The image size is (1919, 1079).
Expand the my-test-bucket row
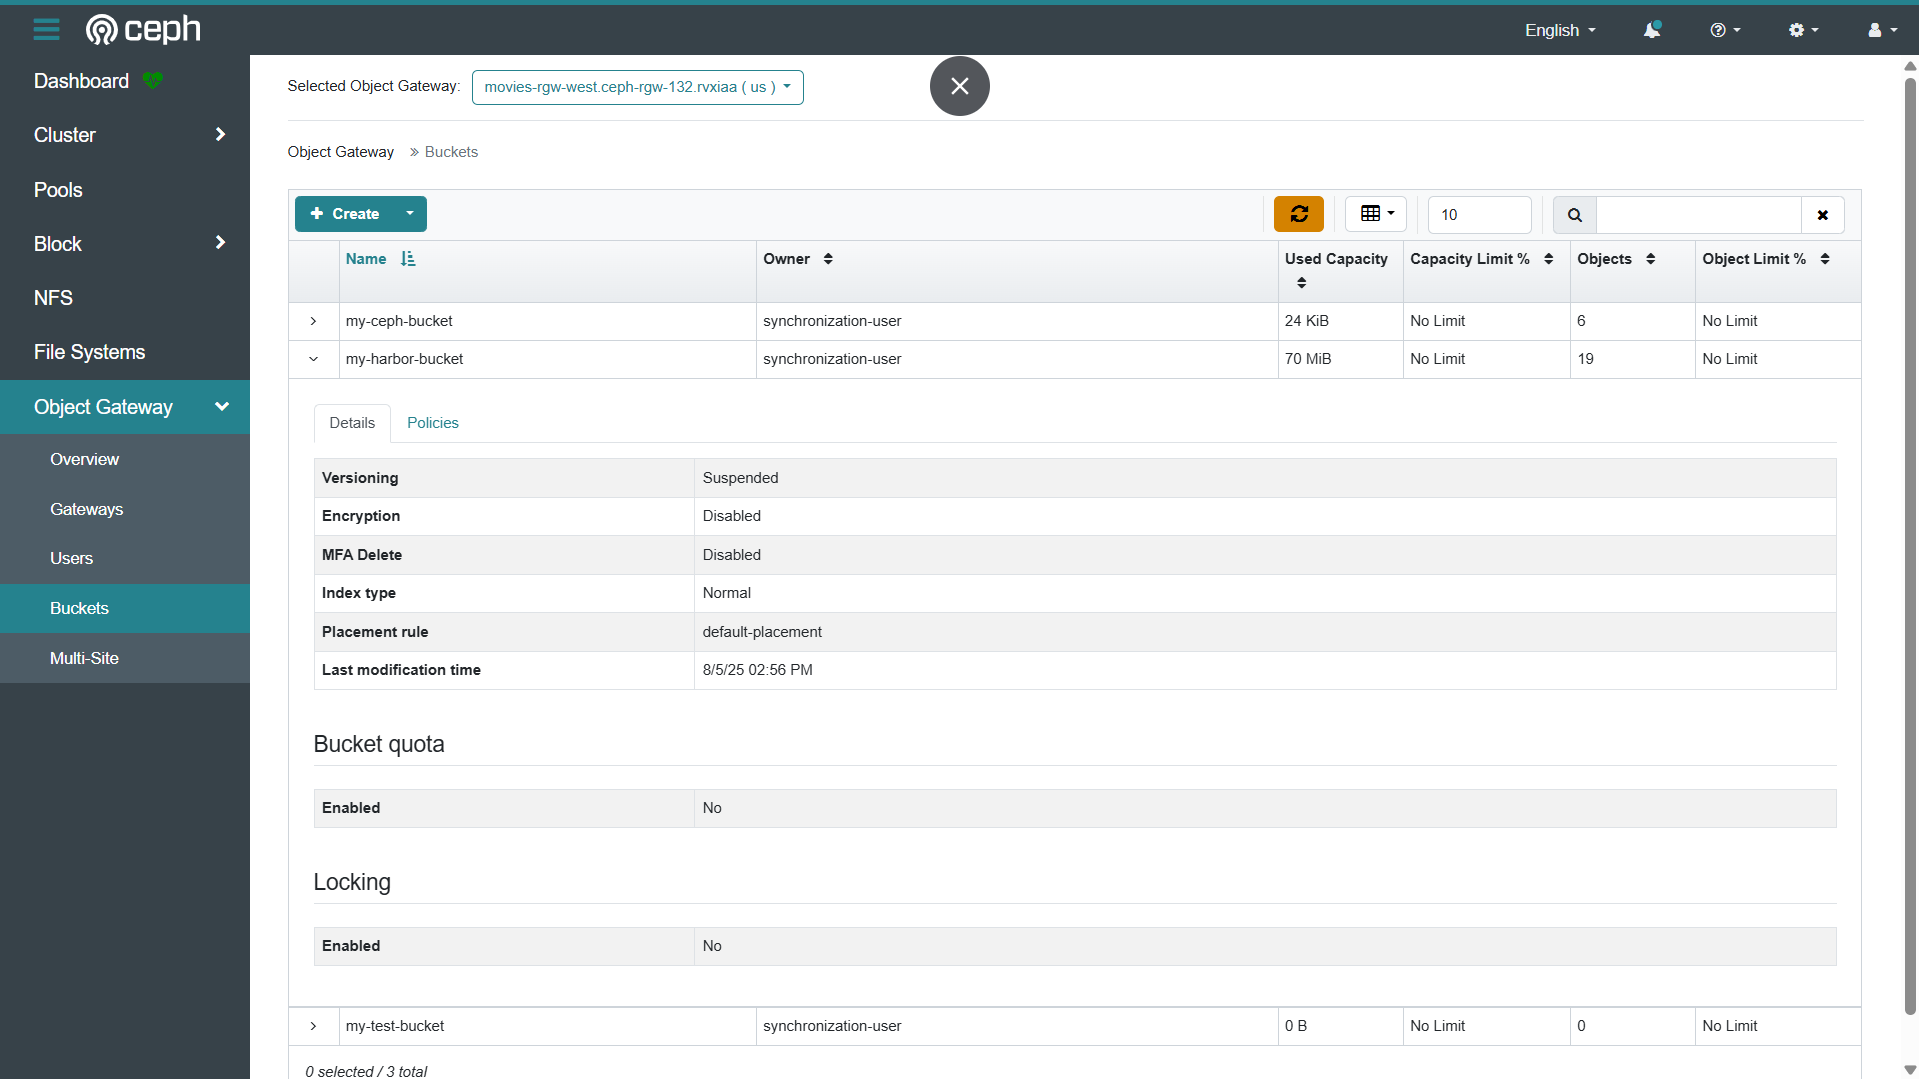pyautogui.click(x=313, y=1026)
